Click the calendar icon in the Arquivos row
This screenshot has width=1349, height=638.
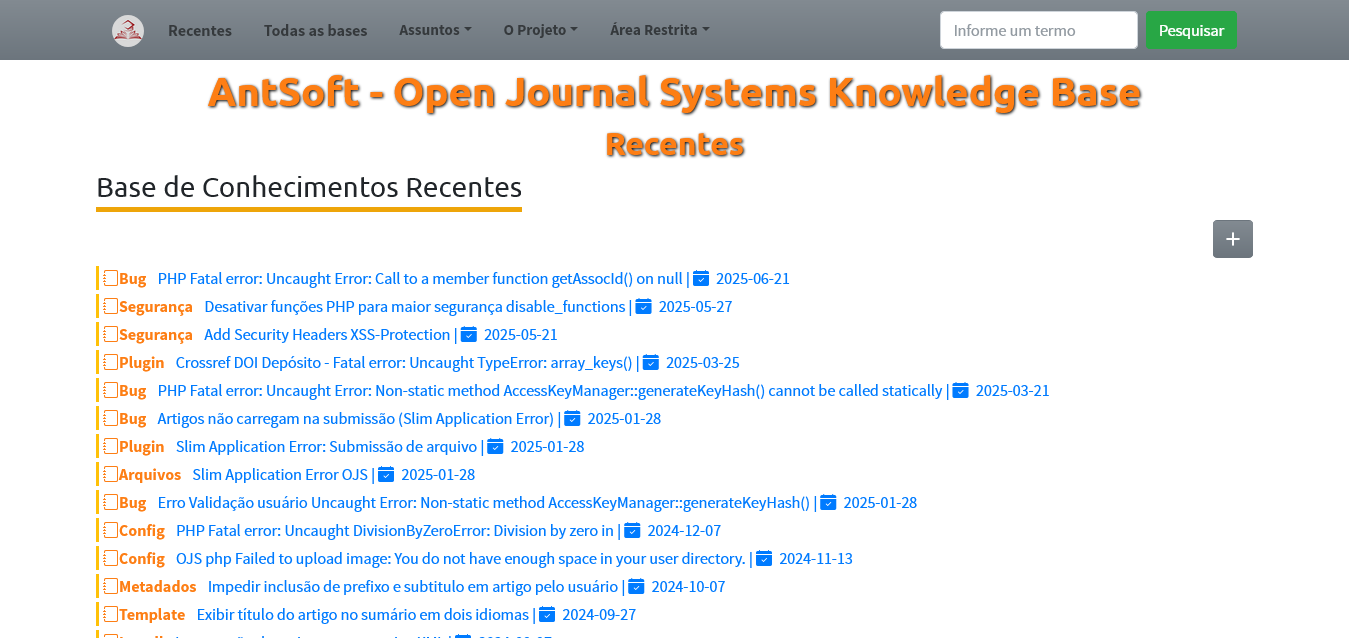pyautogui.click(x=386, y=474)
